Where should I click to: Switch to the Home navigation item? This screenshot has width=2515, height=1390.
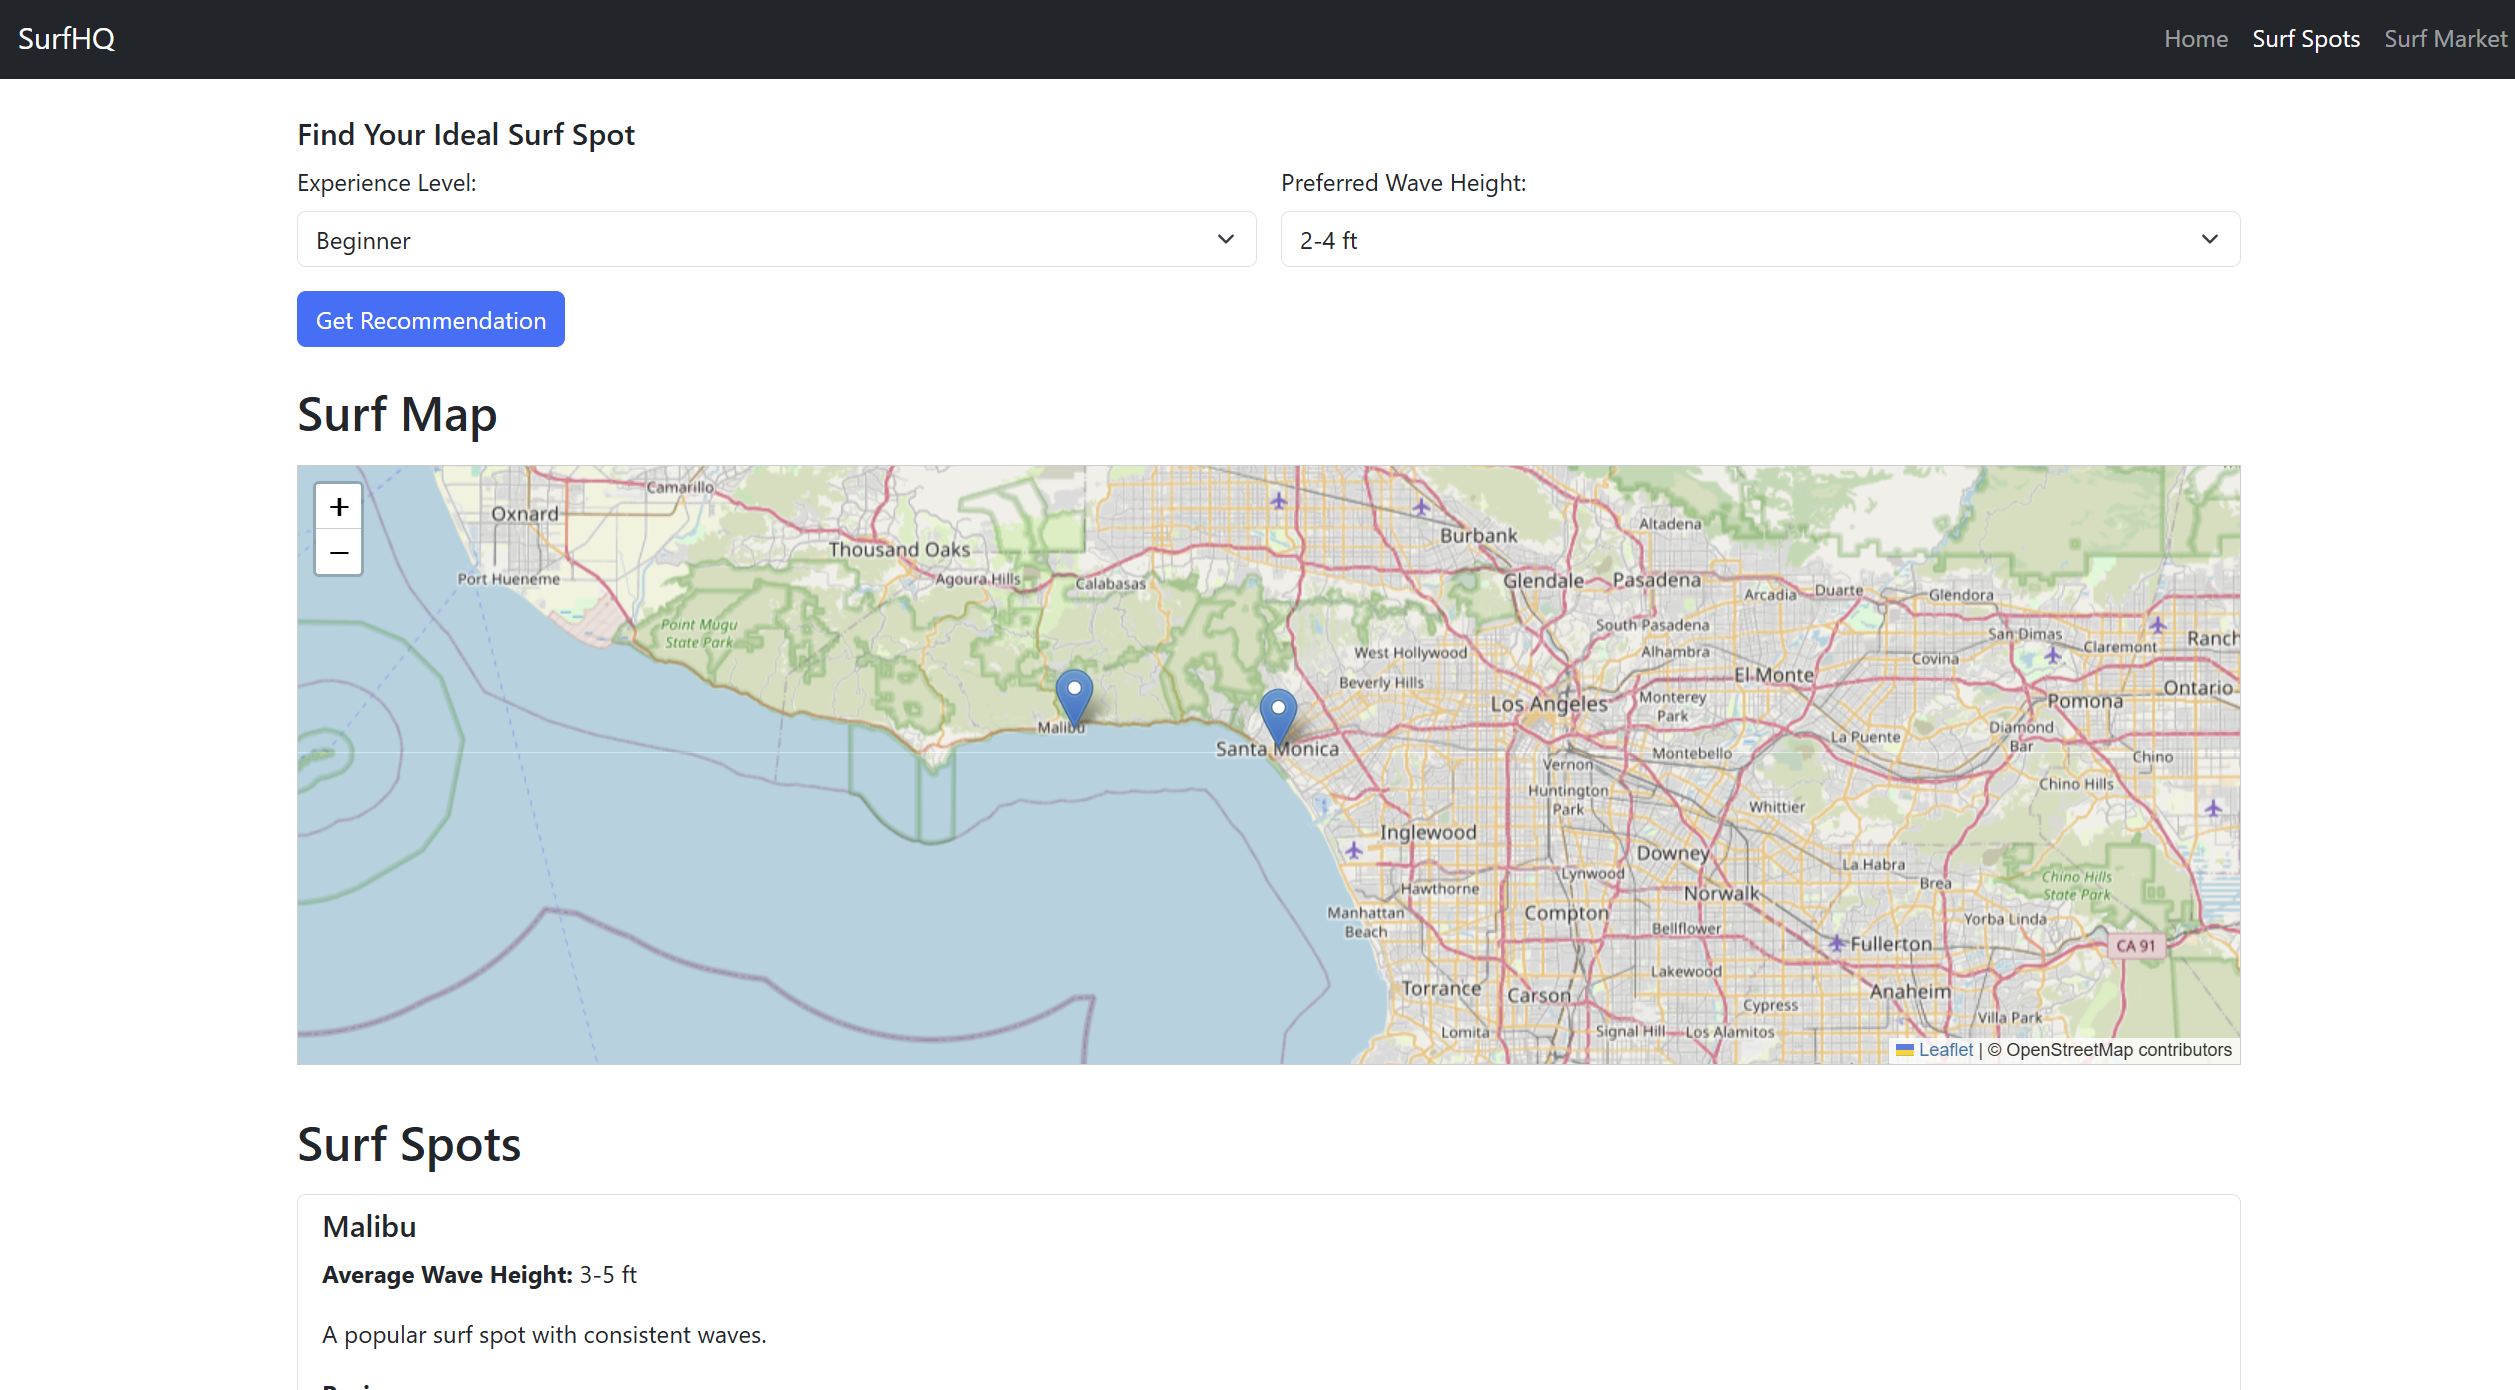pos(2196,39)
